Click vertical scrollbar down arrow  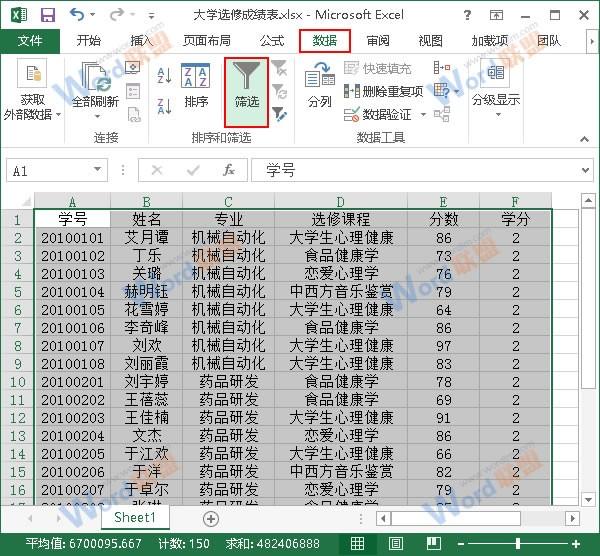click(x=588, y=499)
